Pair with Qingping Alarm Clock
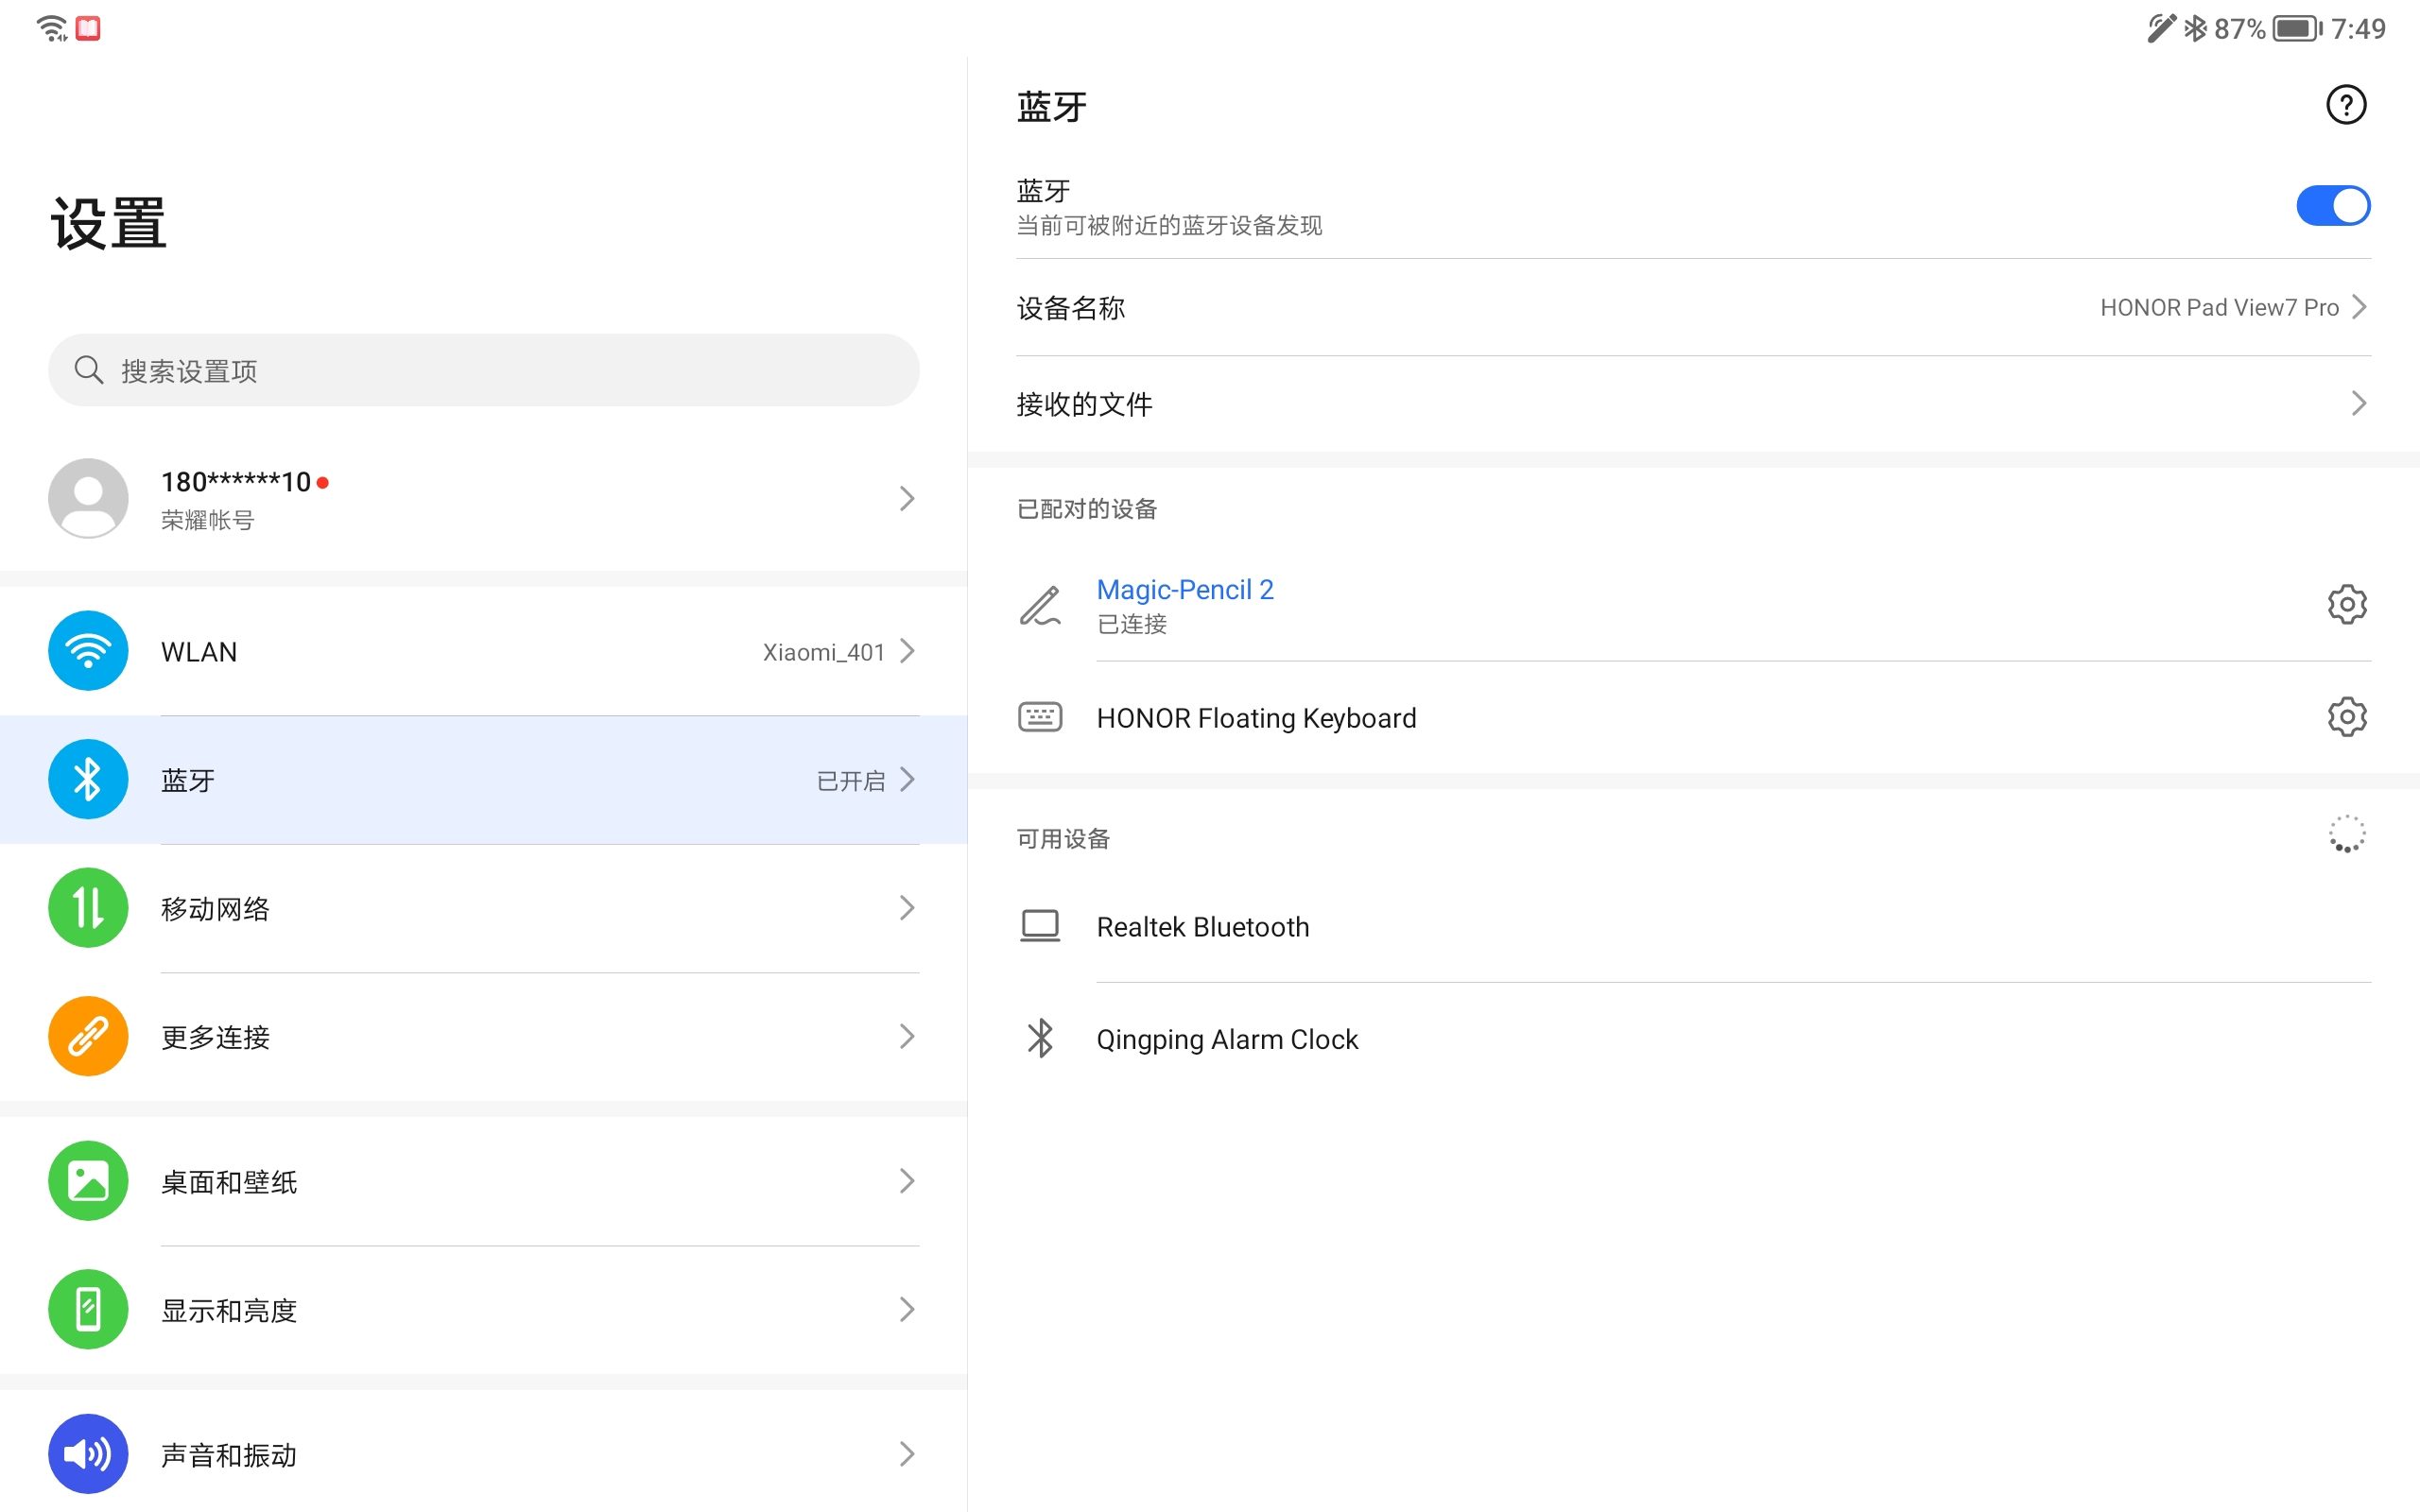 click(1693, 1038)
